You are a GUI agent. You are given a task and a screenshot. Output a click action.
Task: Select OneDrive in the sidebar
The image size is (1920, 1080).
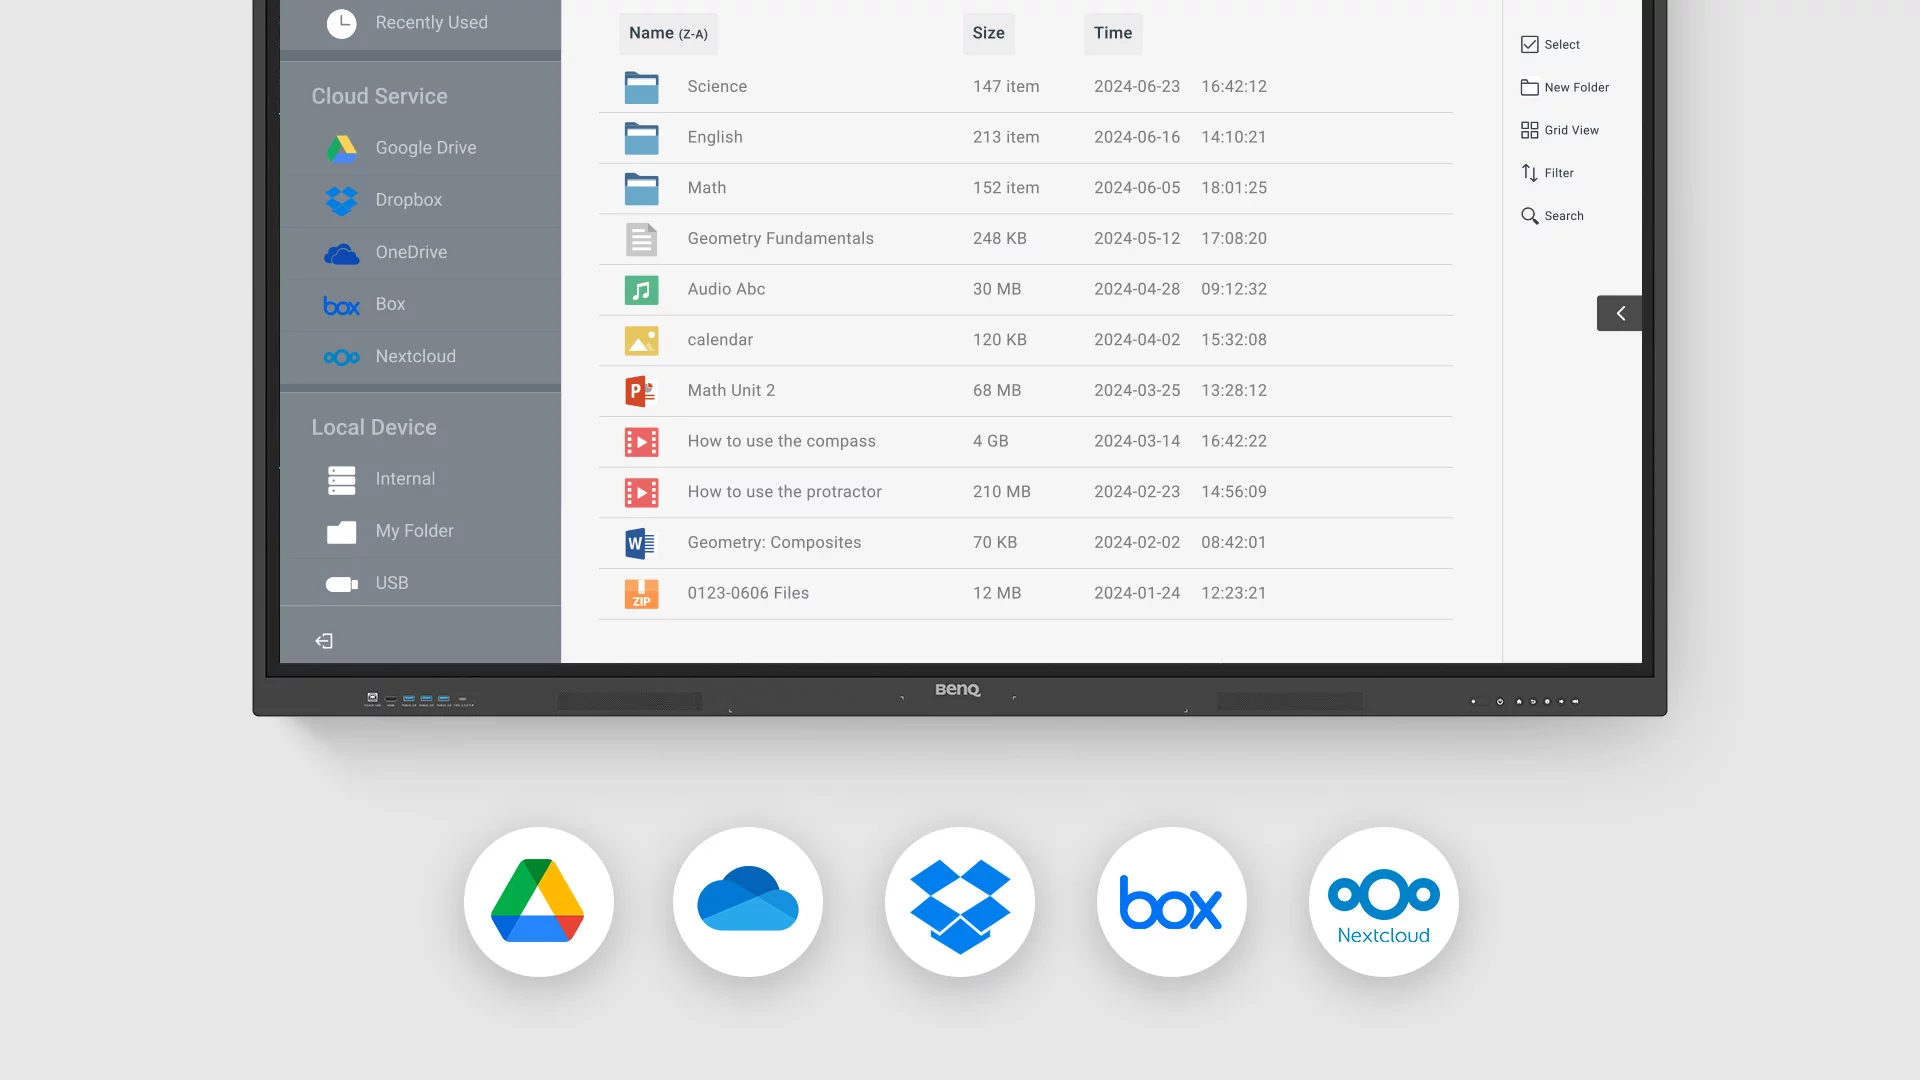click(420, 252)
